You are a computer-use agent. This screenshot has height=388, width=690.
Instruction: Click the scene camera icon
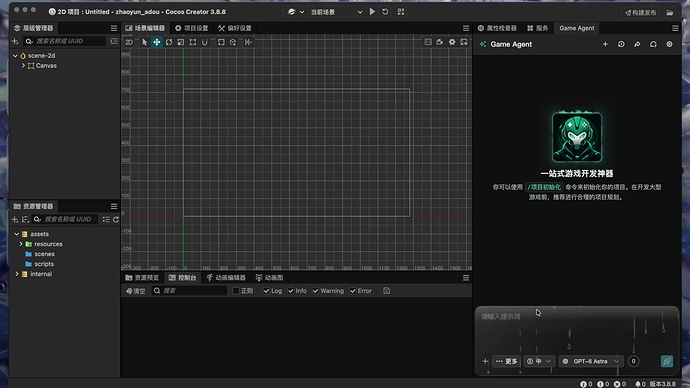[440, 42]
